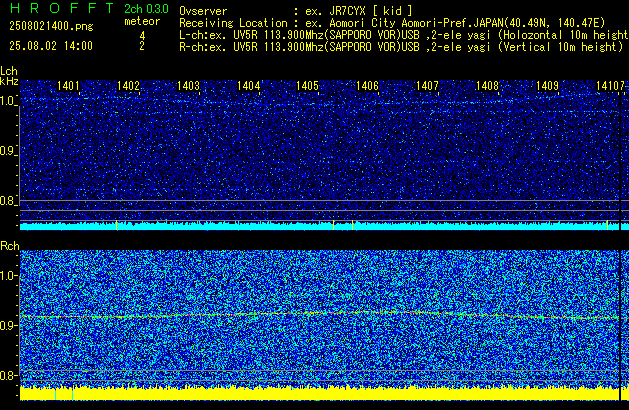Click the 1408 time marker
Screen dimensions: 629x410
click(x=487, y=86)
